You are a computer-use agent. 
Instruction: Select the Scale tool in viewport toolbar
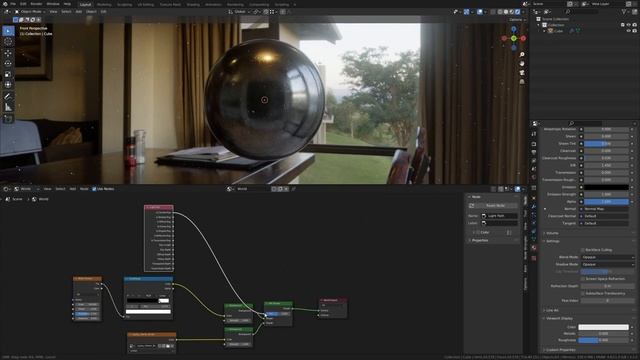pyautogui.click(x=8, y=74)
